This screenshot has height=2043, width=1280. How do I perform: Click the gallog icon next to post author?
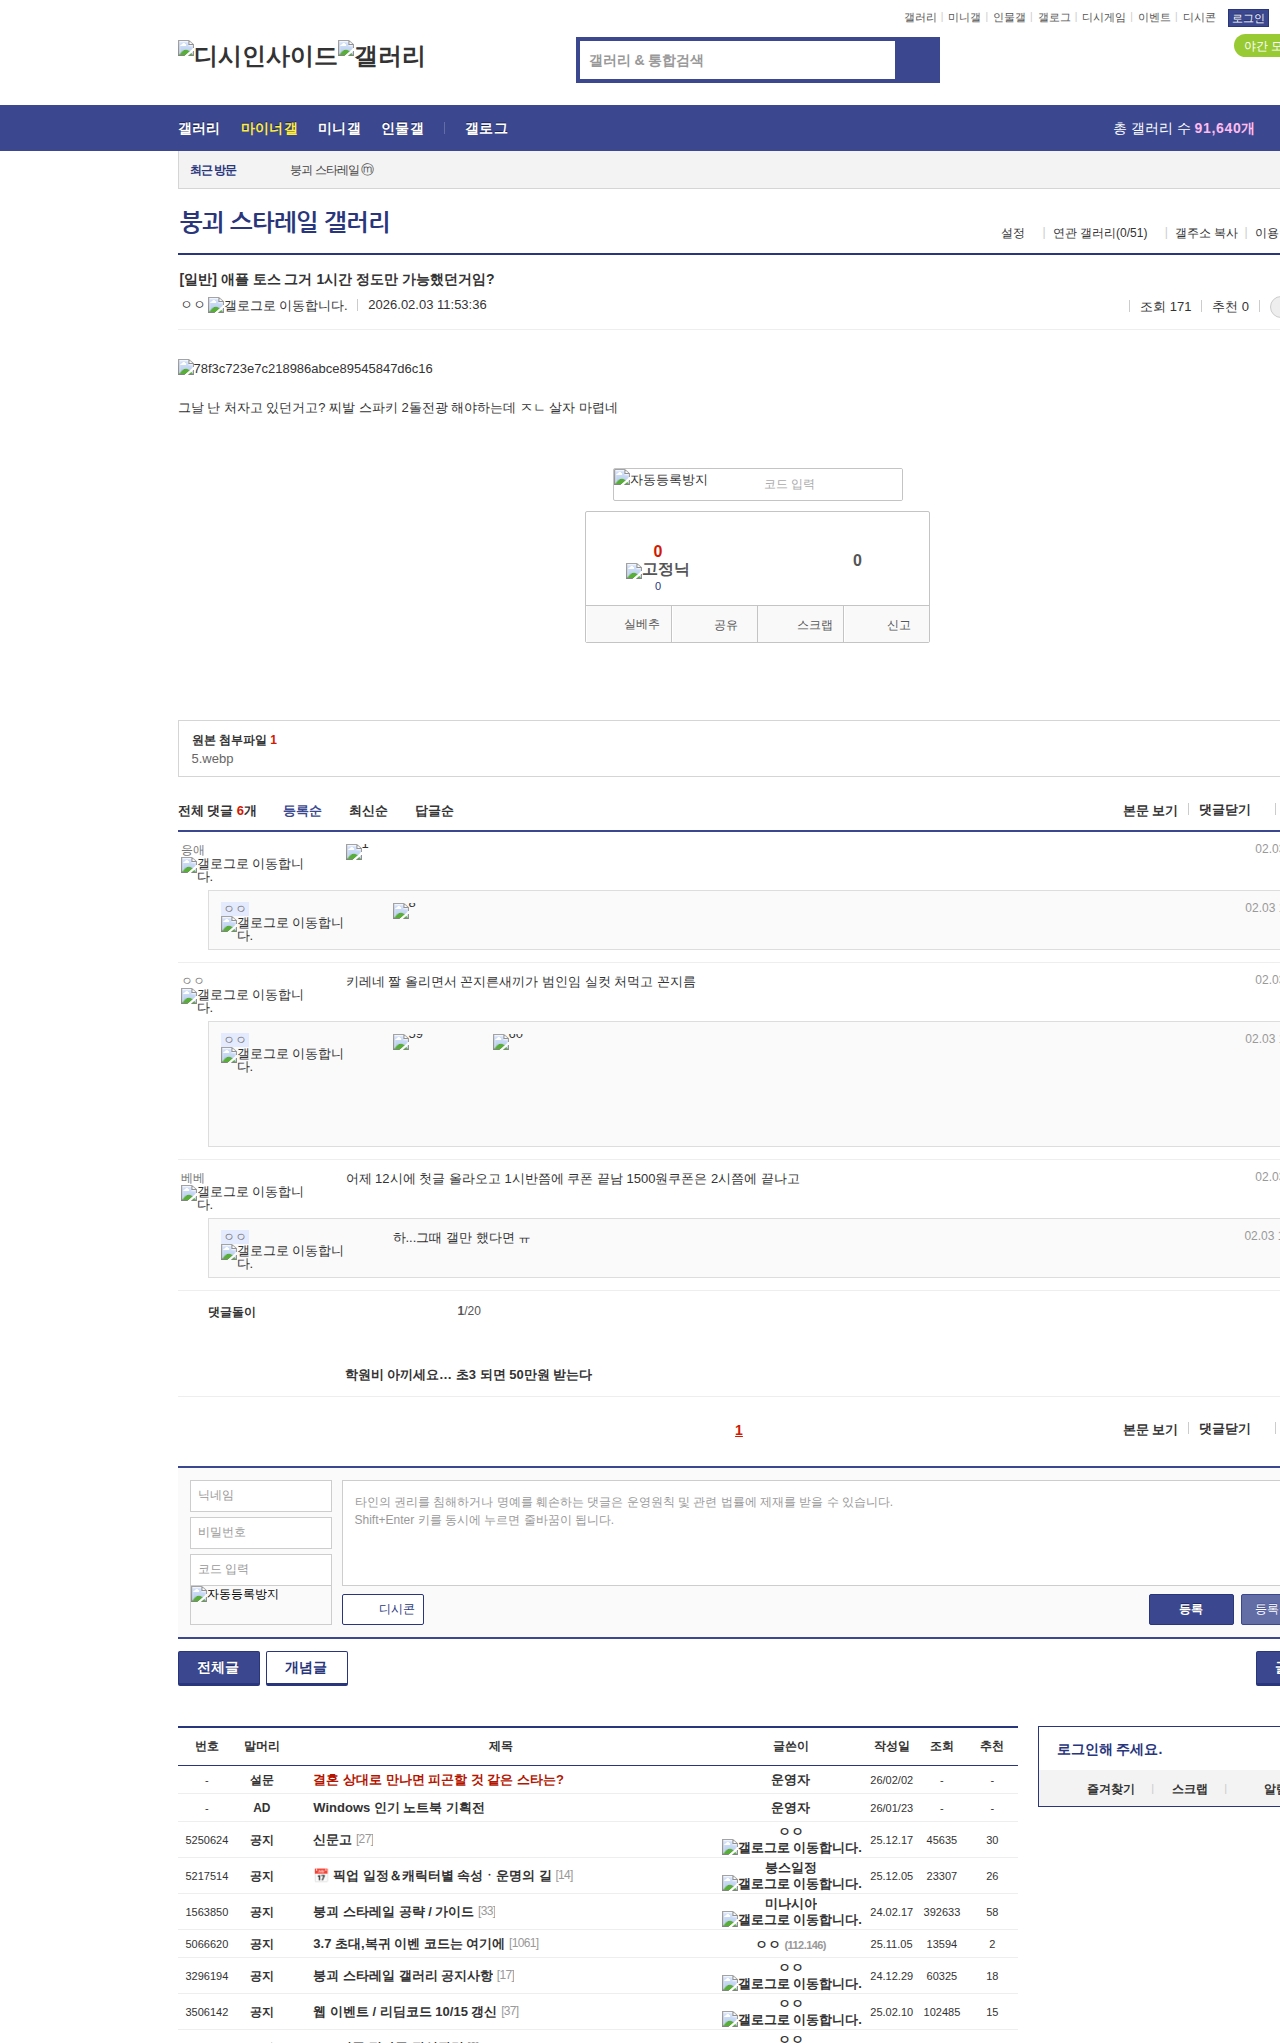pos(277,306)
